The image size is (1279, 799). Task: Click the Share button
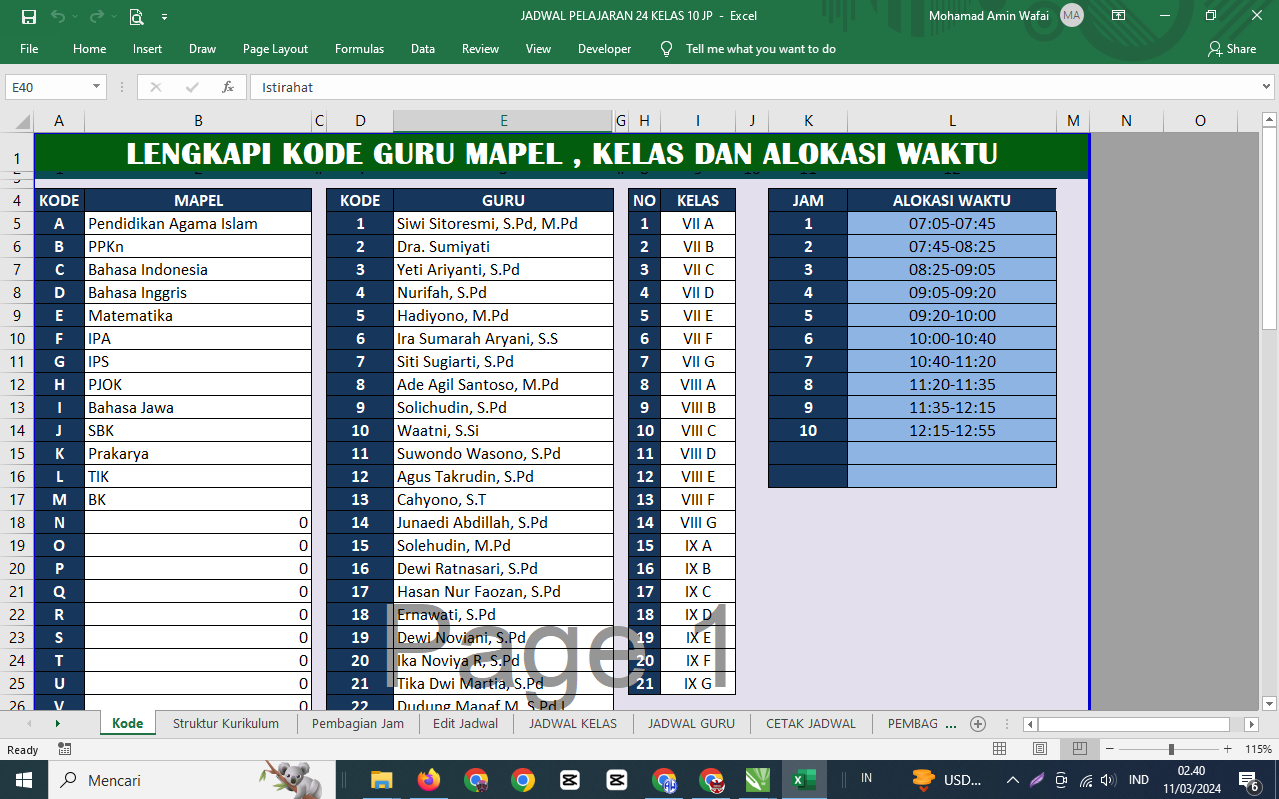1232,49
